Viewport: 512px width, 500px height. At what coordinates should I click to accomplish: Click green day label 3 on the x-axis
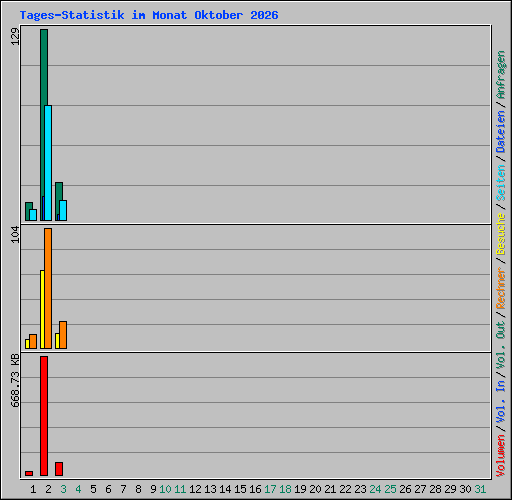pos(63,489)
